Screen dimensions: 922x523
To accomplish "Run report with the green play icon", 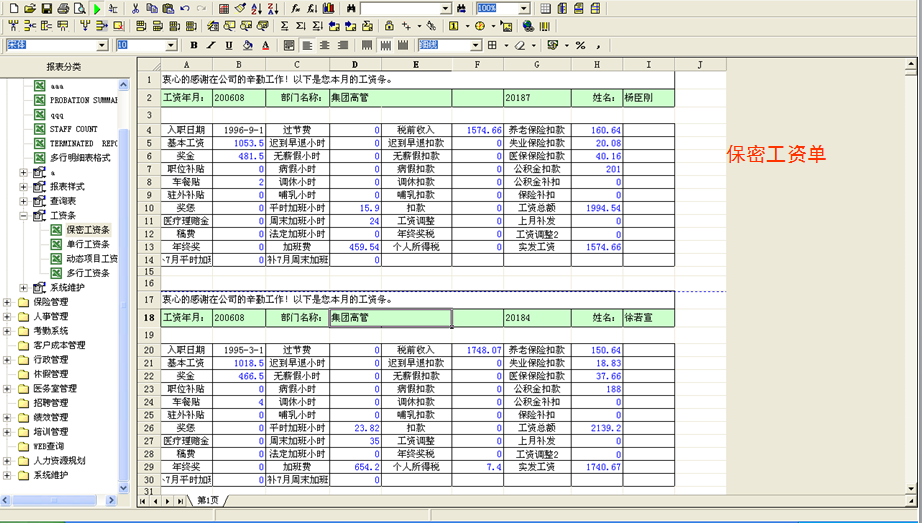I will (96, 8).
